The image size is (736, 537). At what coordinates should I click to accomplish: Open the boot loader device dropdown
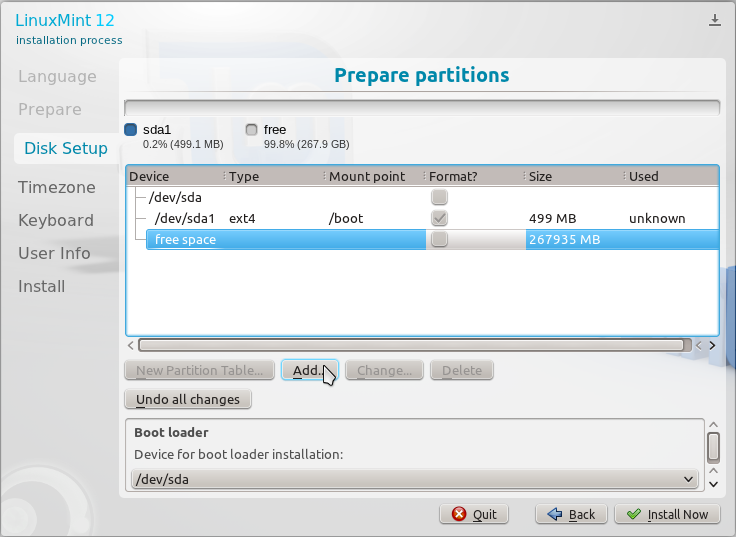click(x=414, y=479)
